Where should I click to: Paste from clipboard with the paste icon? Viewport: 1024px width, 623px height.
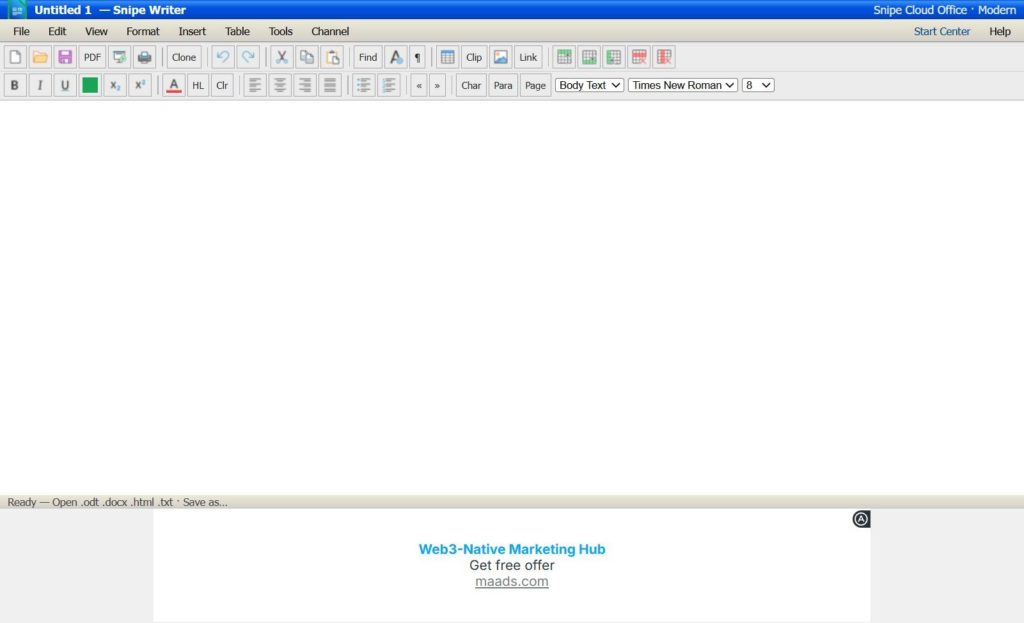point(332,57)
